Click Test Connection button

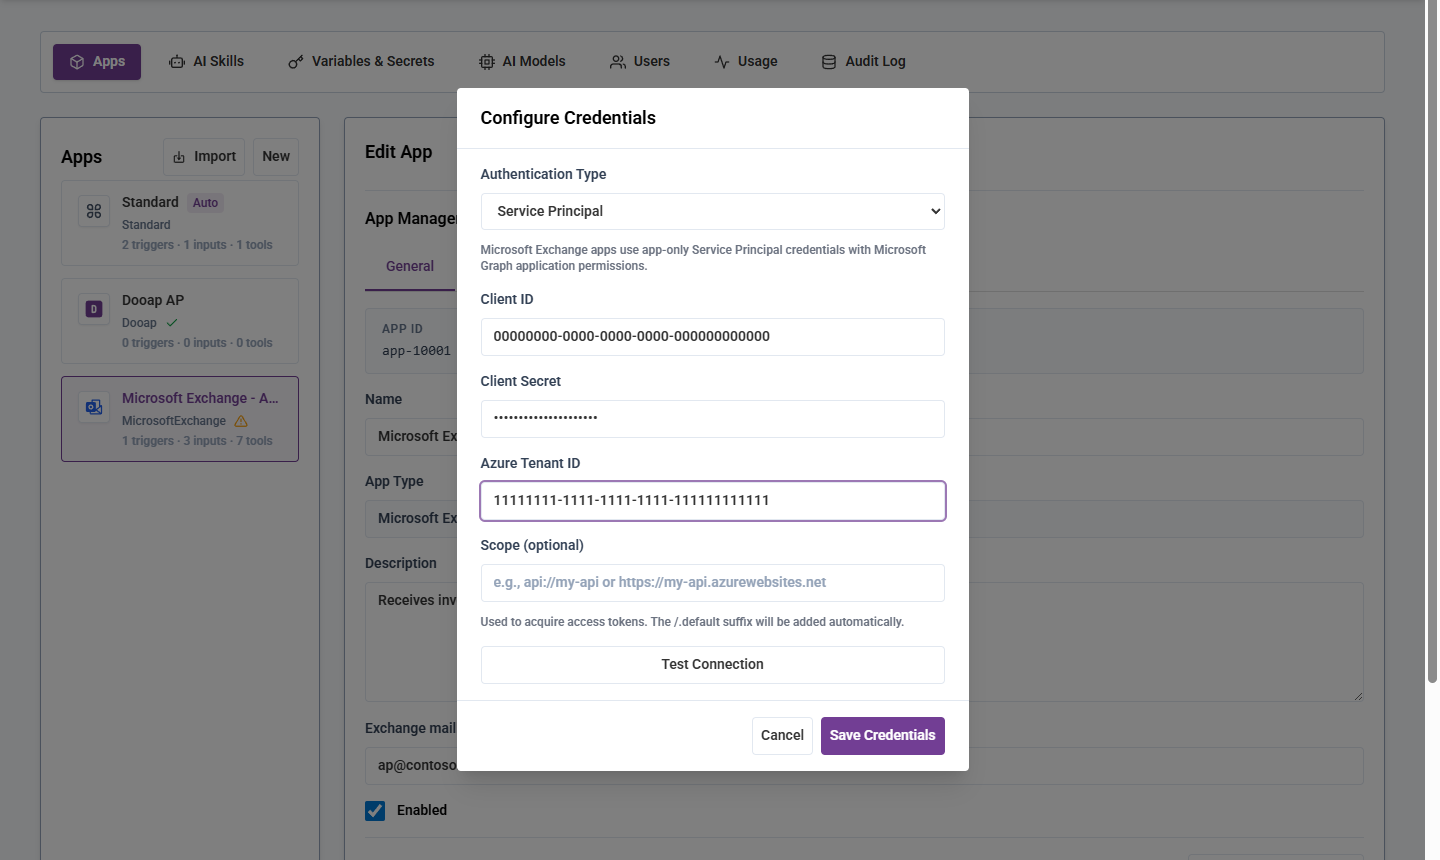tap(713, 665)
